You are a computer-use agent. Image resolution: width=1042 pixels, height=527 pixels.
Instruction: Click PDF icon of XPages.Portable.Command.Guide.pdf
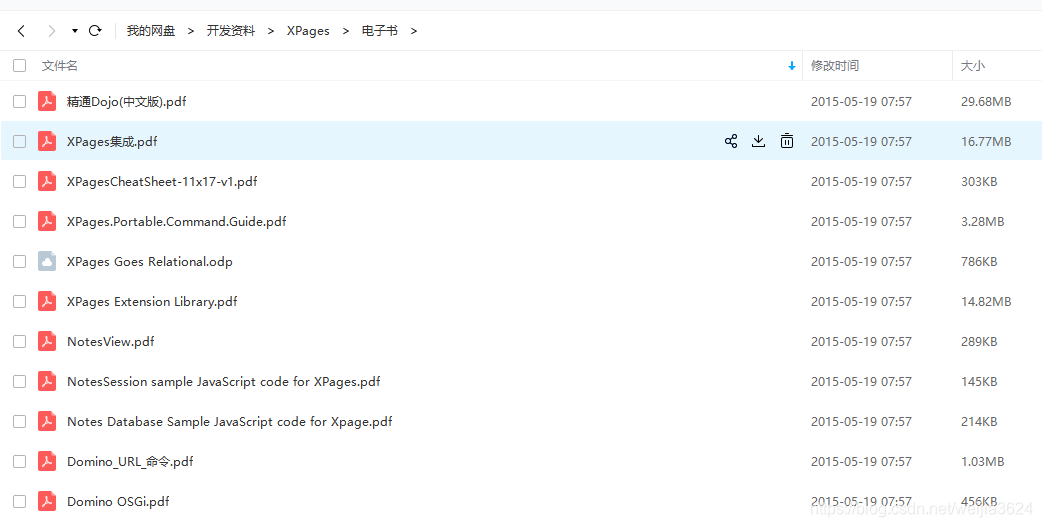pos(47,221)
